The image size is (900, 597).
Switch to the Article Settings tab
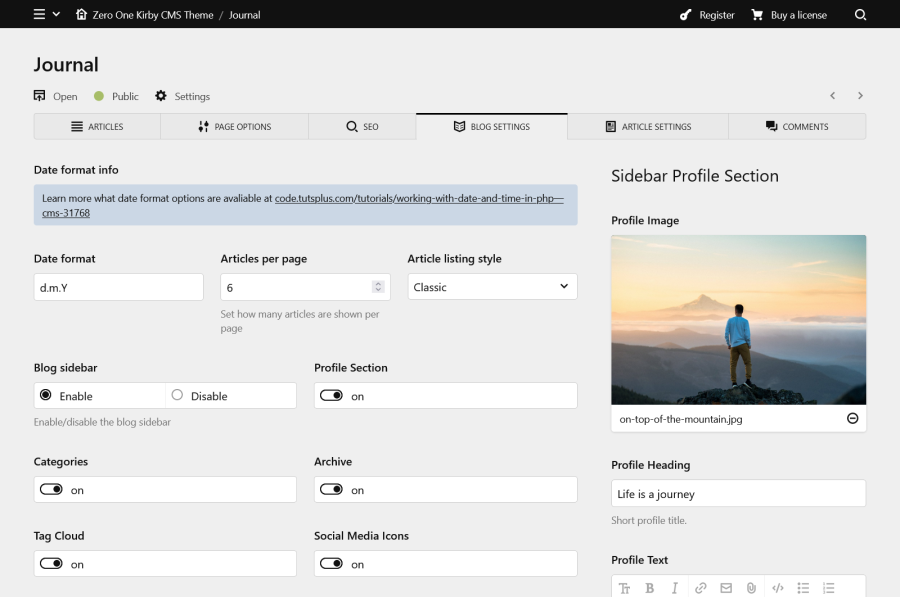[x=647, y=127]
